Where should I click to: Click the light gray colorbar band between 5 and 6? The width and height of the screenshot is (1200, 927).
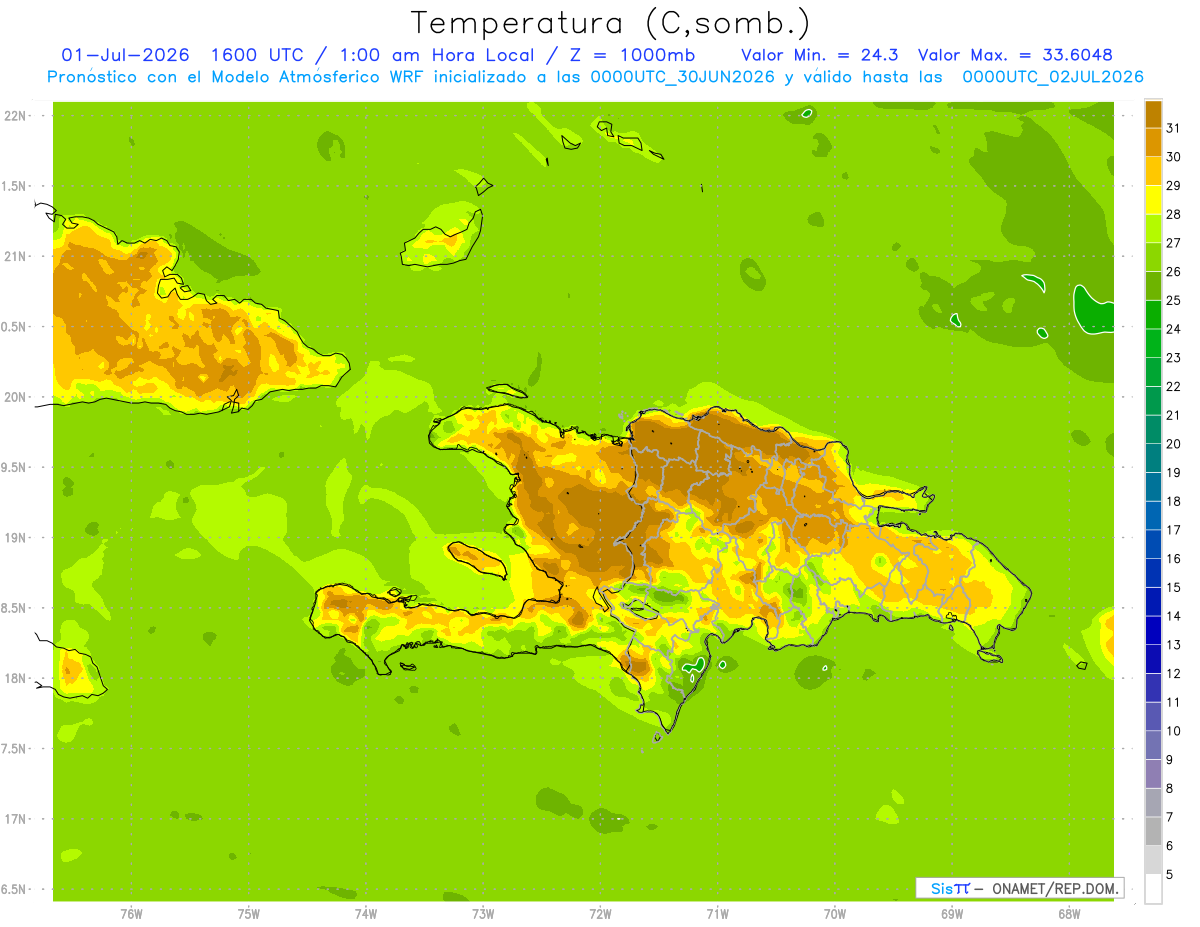pos(1153,860)
